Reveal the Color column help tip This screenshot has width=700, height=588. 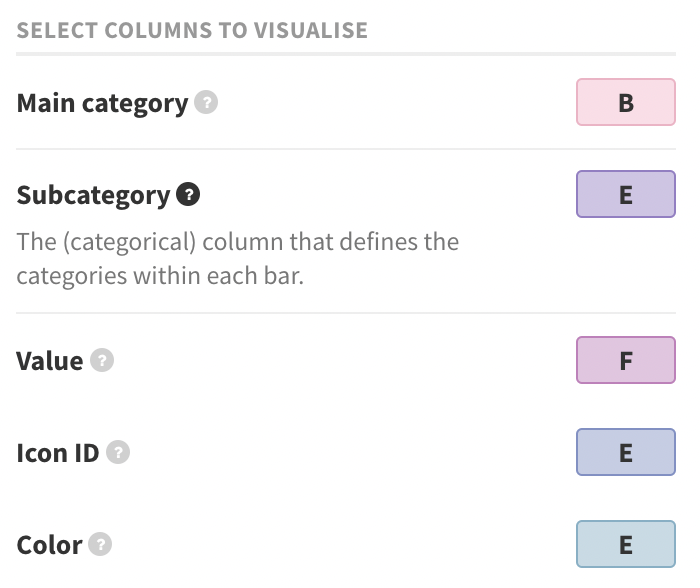tap(100, 544)
